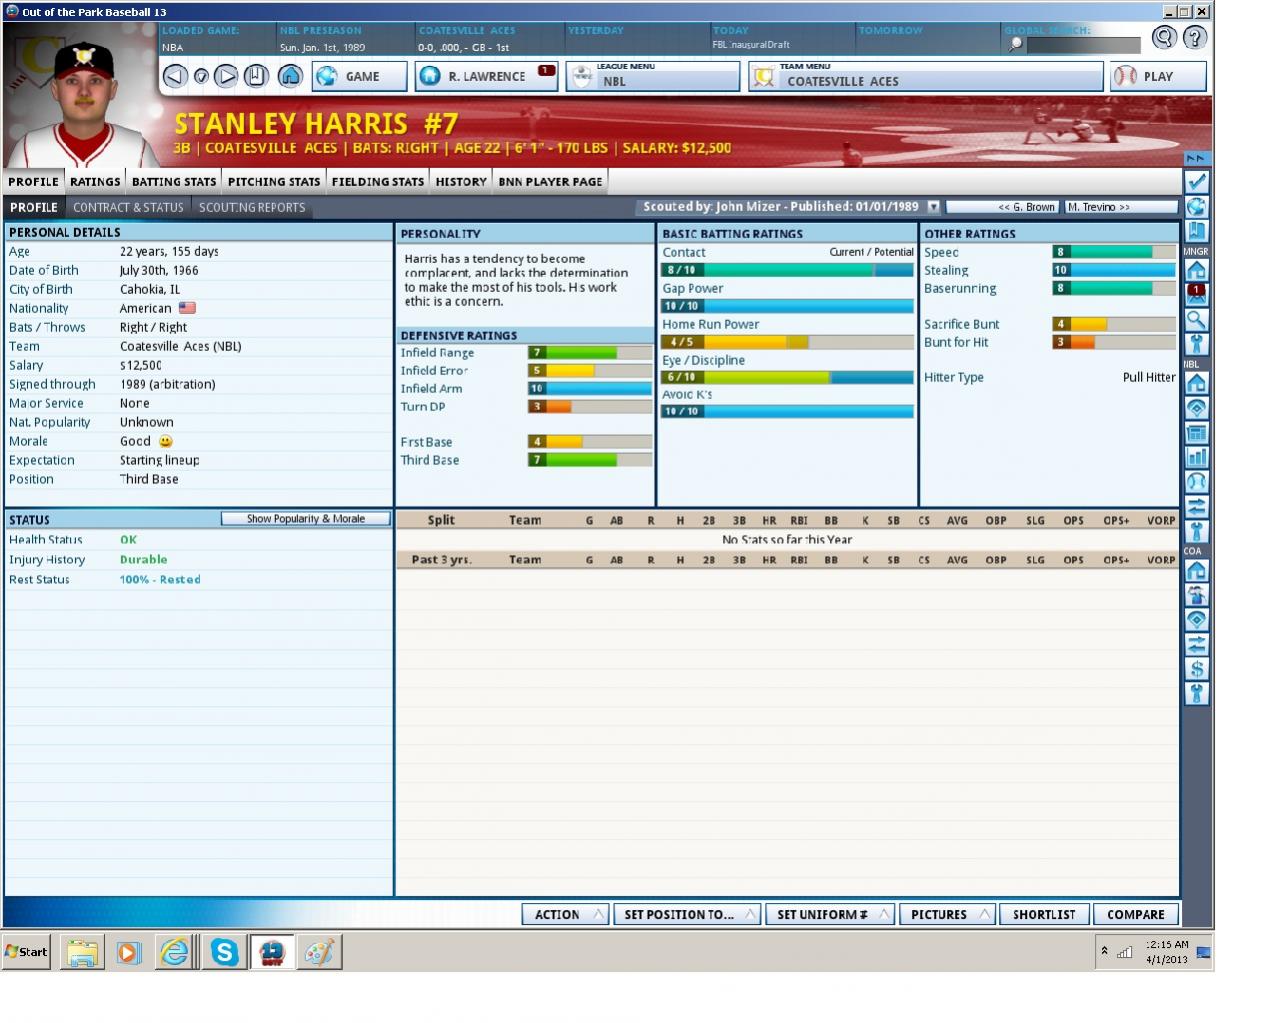The width and height of the screenshot is (1279, 1023).
Task: Open the scouting dropdown next to John Mizer
Action: click(934, 207)
